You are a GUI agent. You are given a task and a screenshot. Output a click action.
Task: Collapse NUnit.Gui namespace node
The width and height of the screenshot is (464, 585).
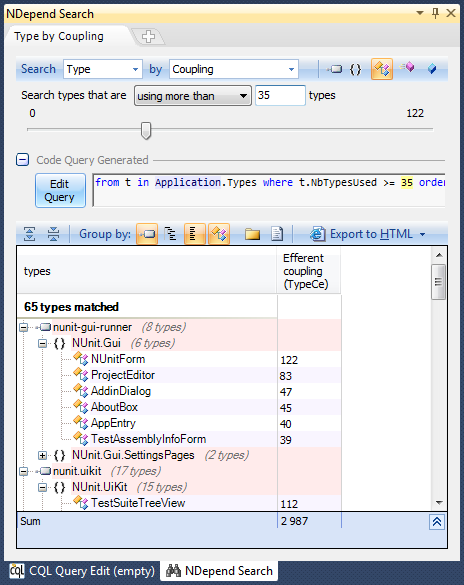click(43, 343)
